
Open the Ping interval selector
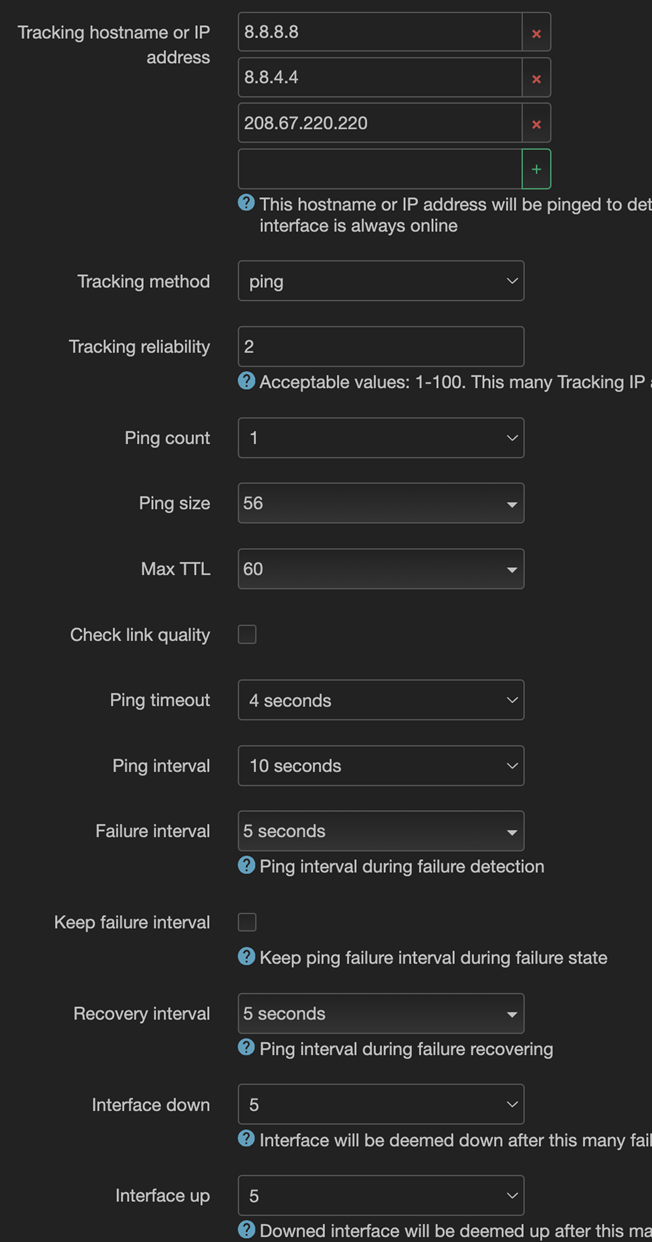pos(380,766)
